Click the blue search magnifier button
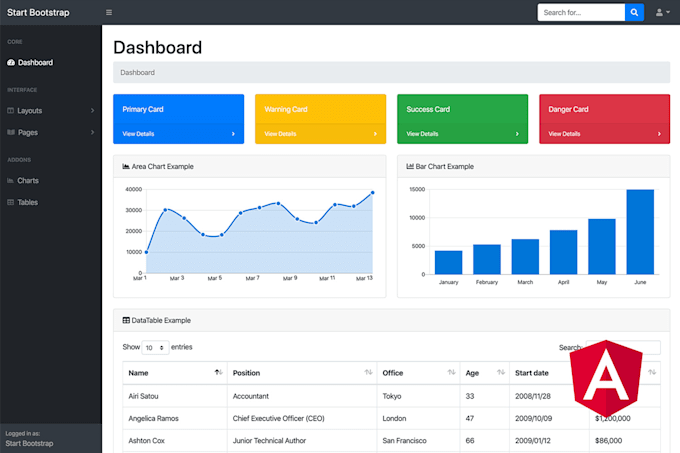Screen dimensions: 680x453 tap(634, 12)
